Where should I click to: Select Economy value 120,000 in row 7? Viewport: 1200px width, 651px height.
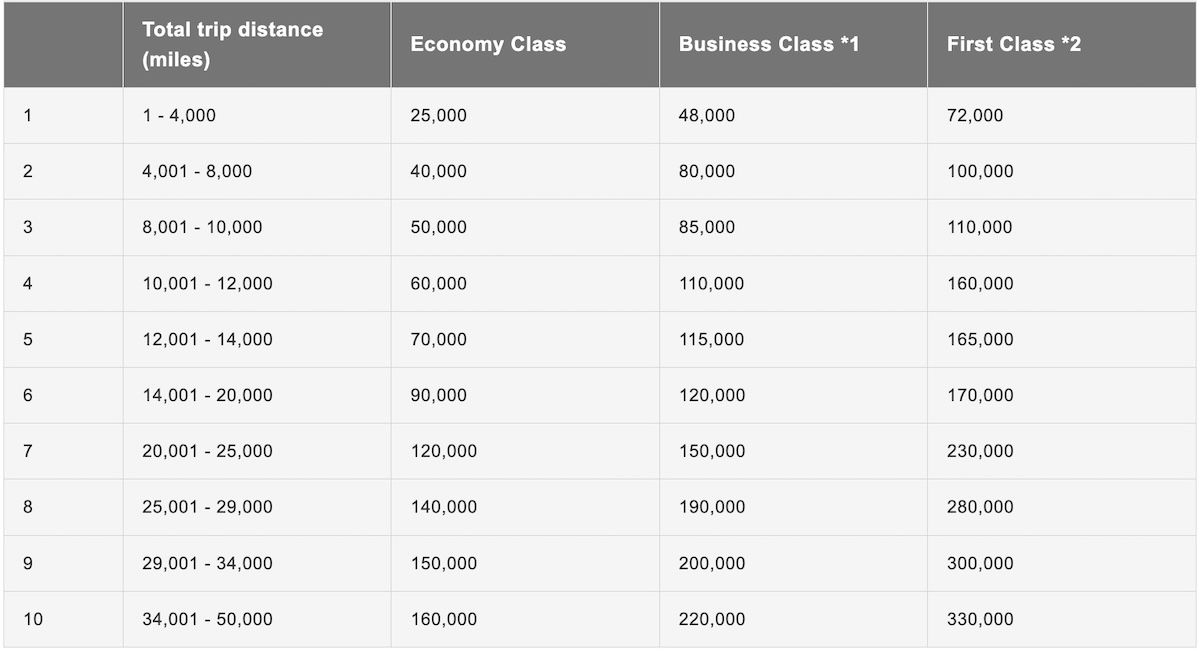[x=443, y=451]
